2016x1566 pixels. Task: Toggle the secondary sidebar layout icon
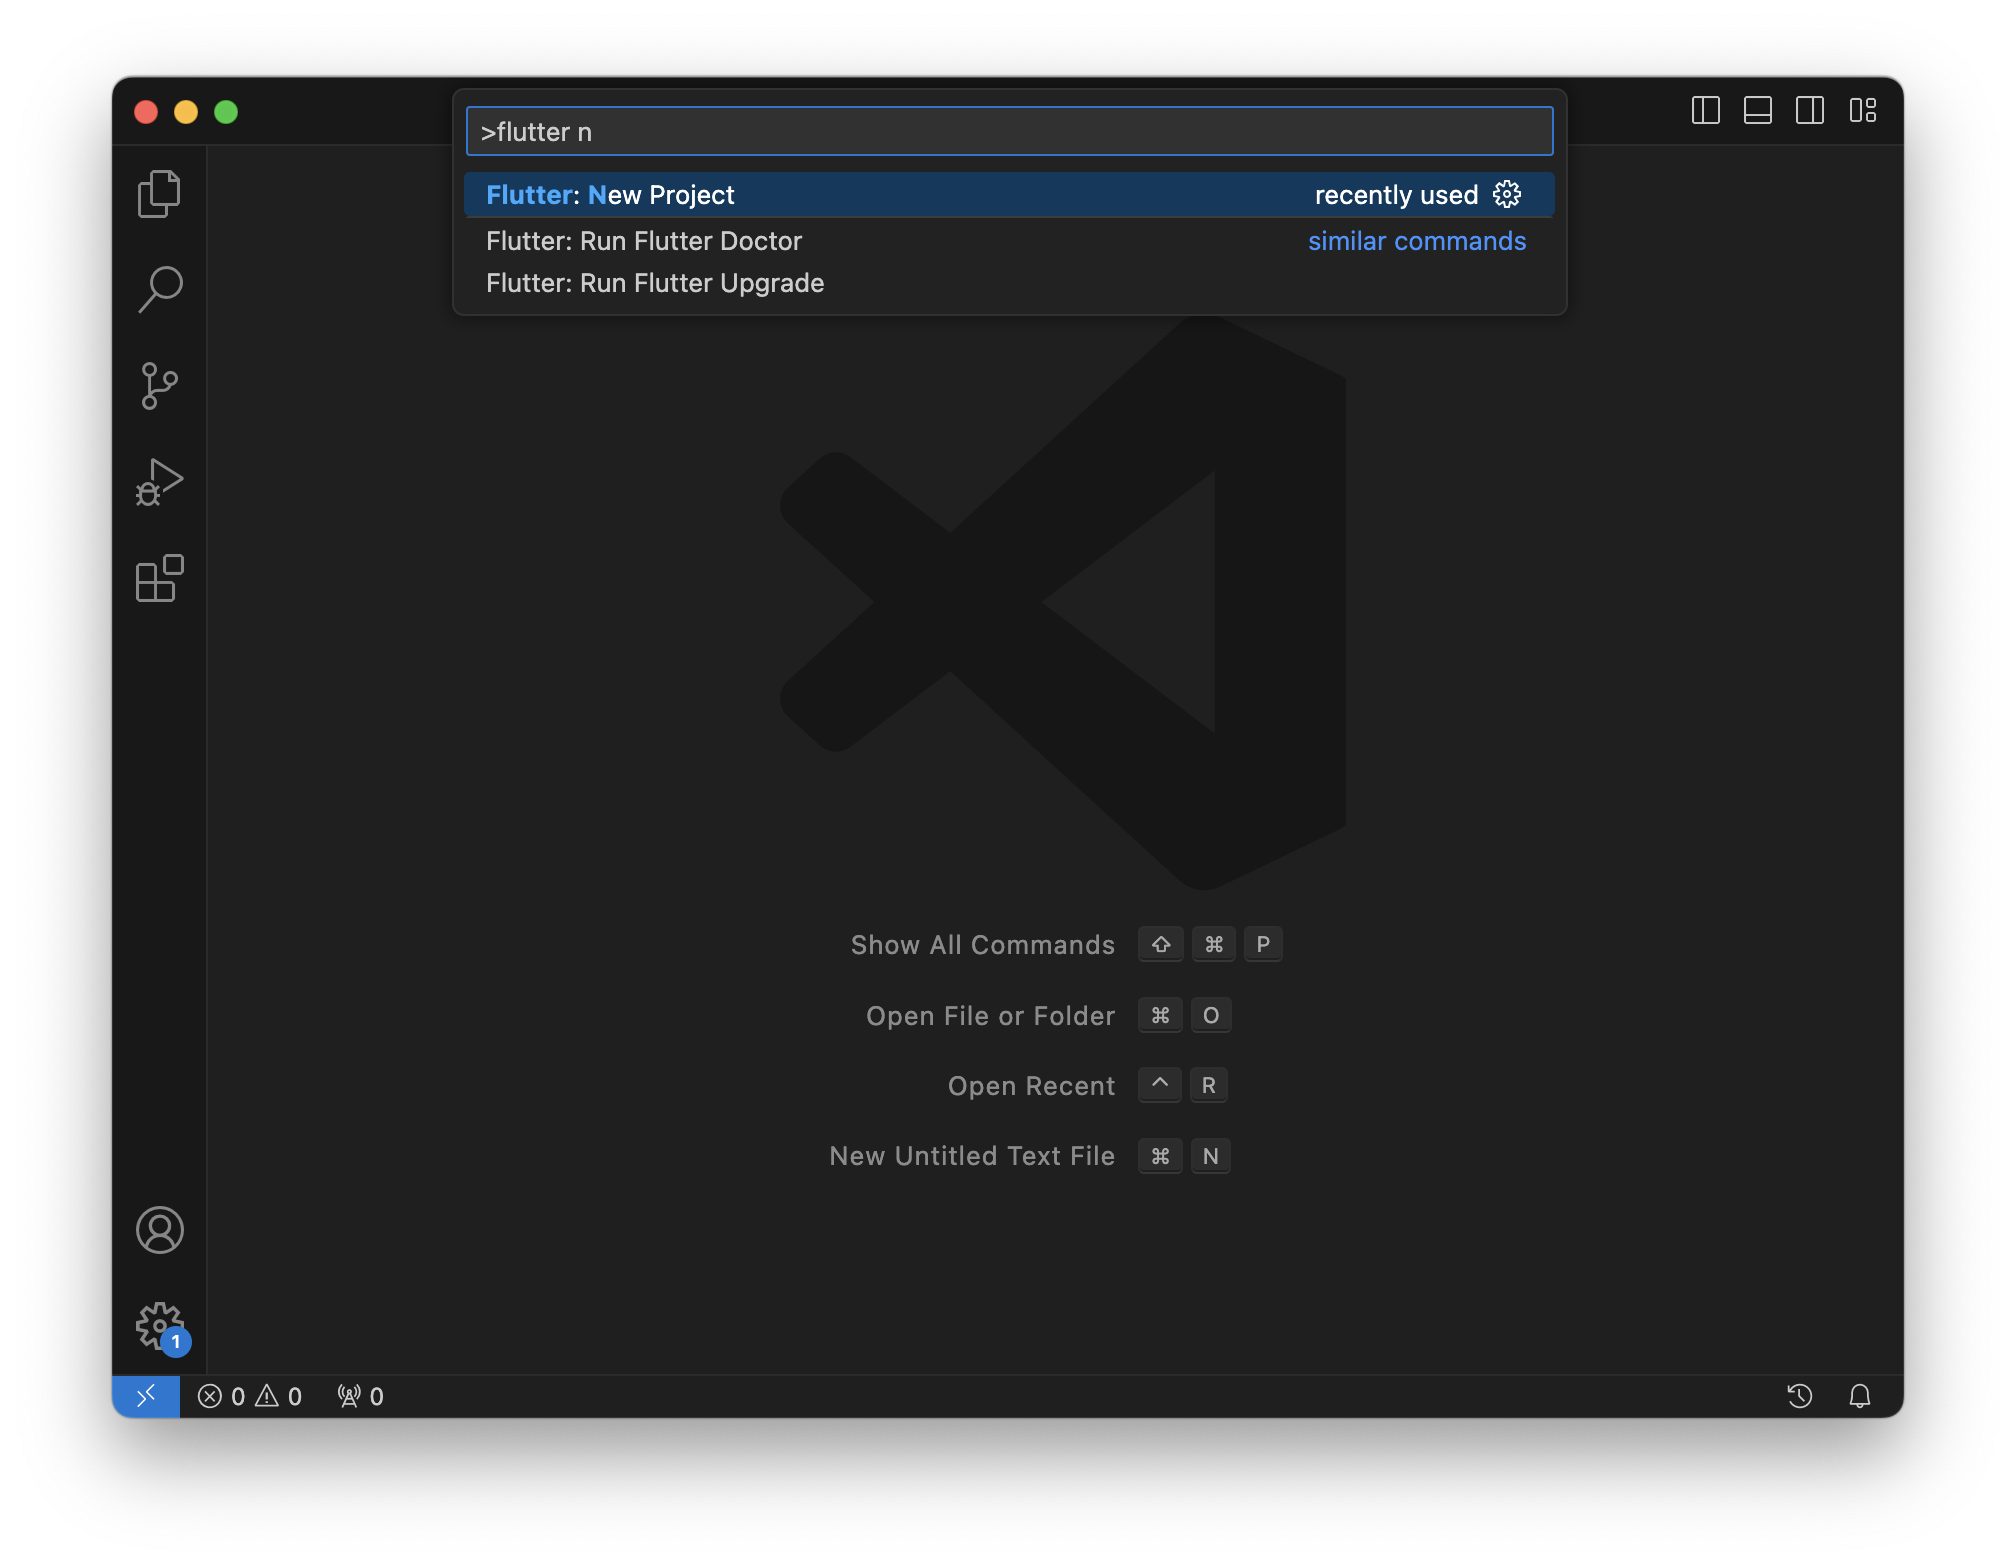[x=1810, y=111]
